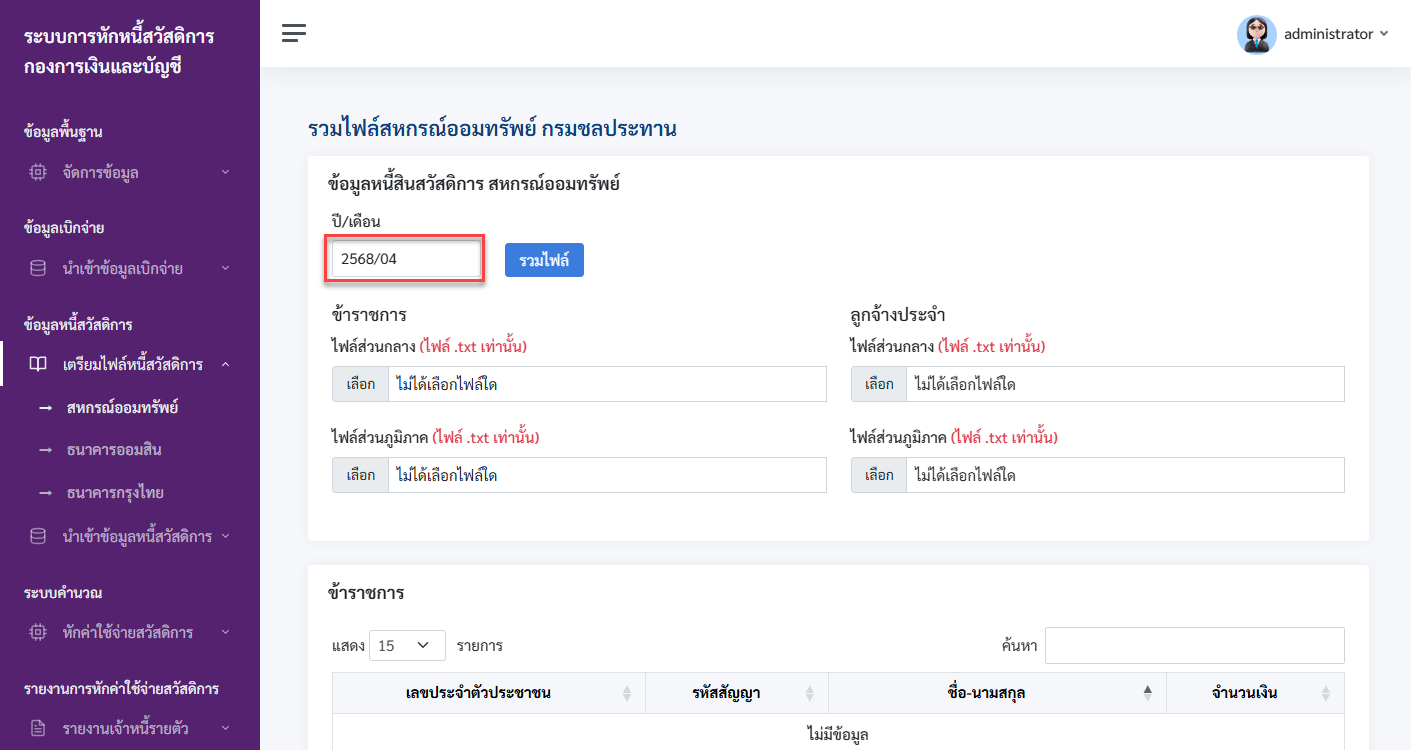Click the blue รวมไฟล์ button
The width and height of the screenshot is (1411, 750).
[x=544, y=260]
